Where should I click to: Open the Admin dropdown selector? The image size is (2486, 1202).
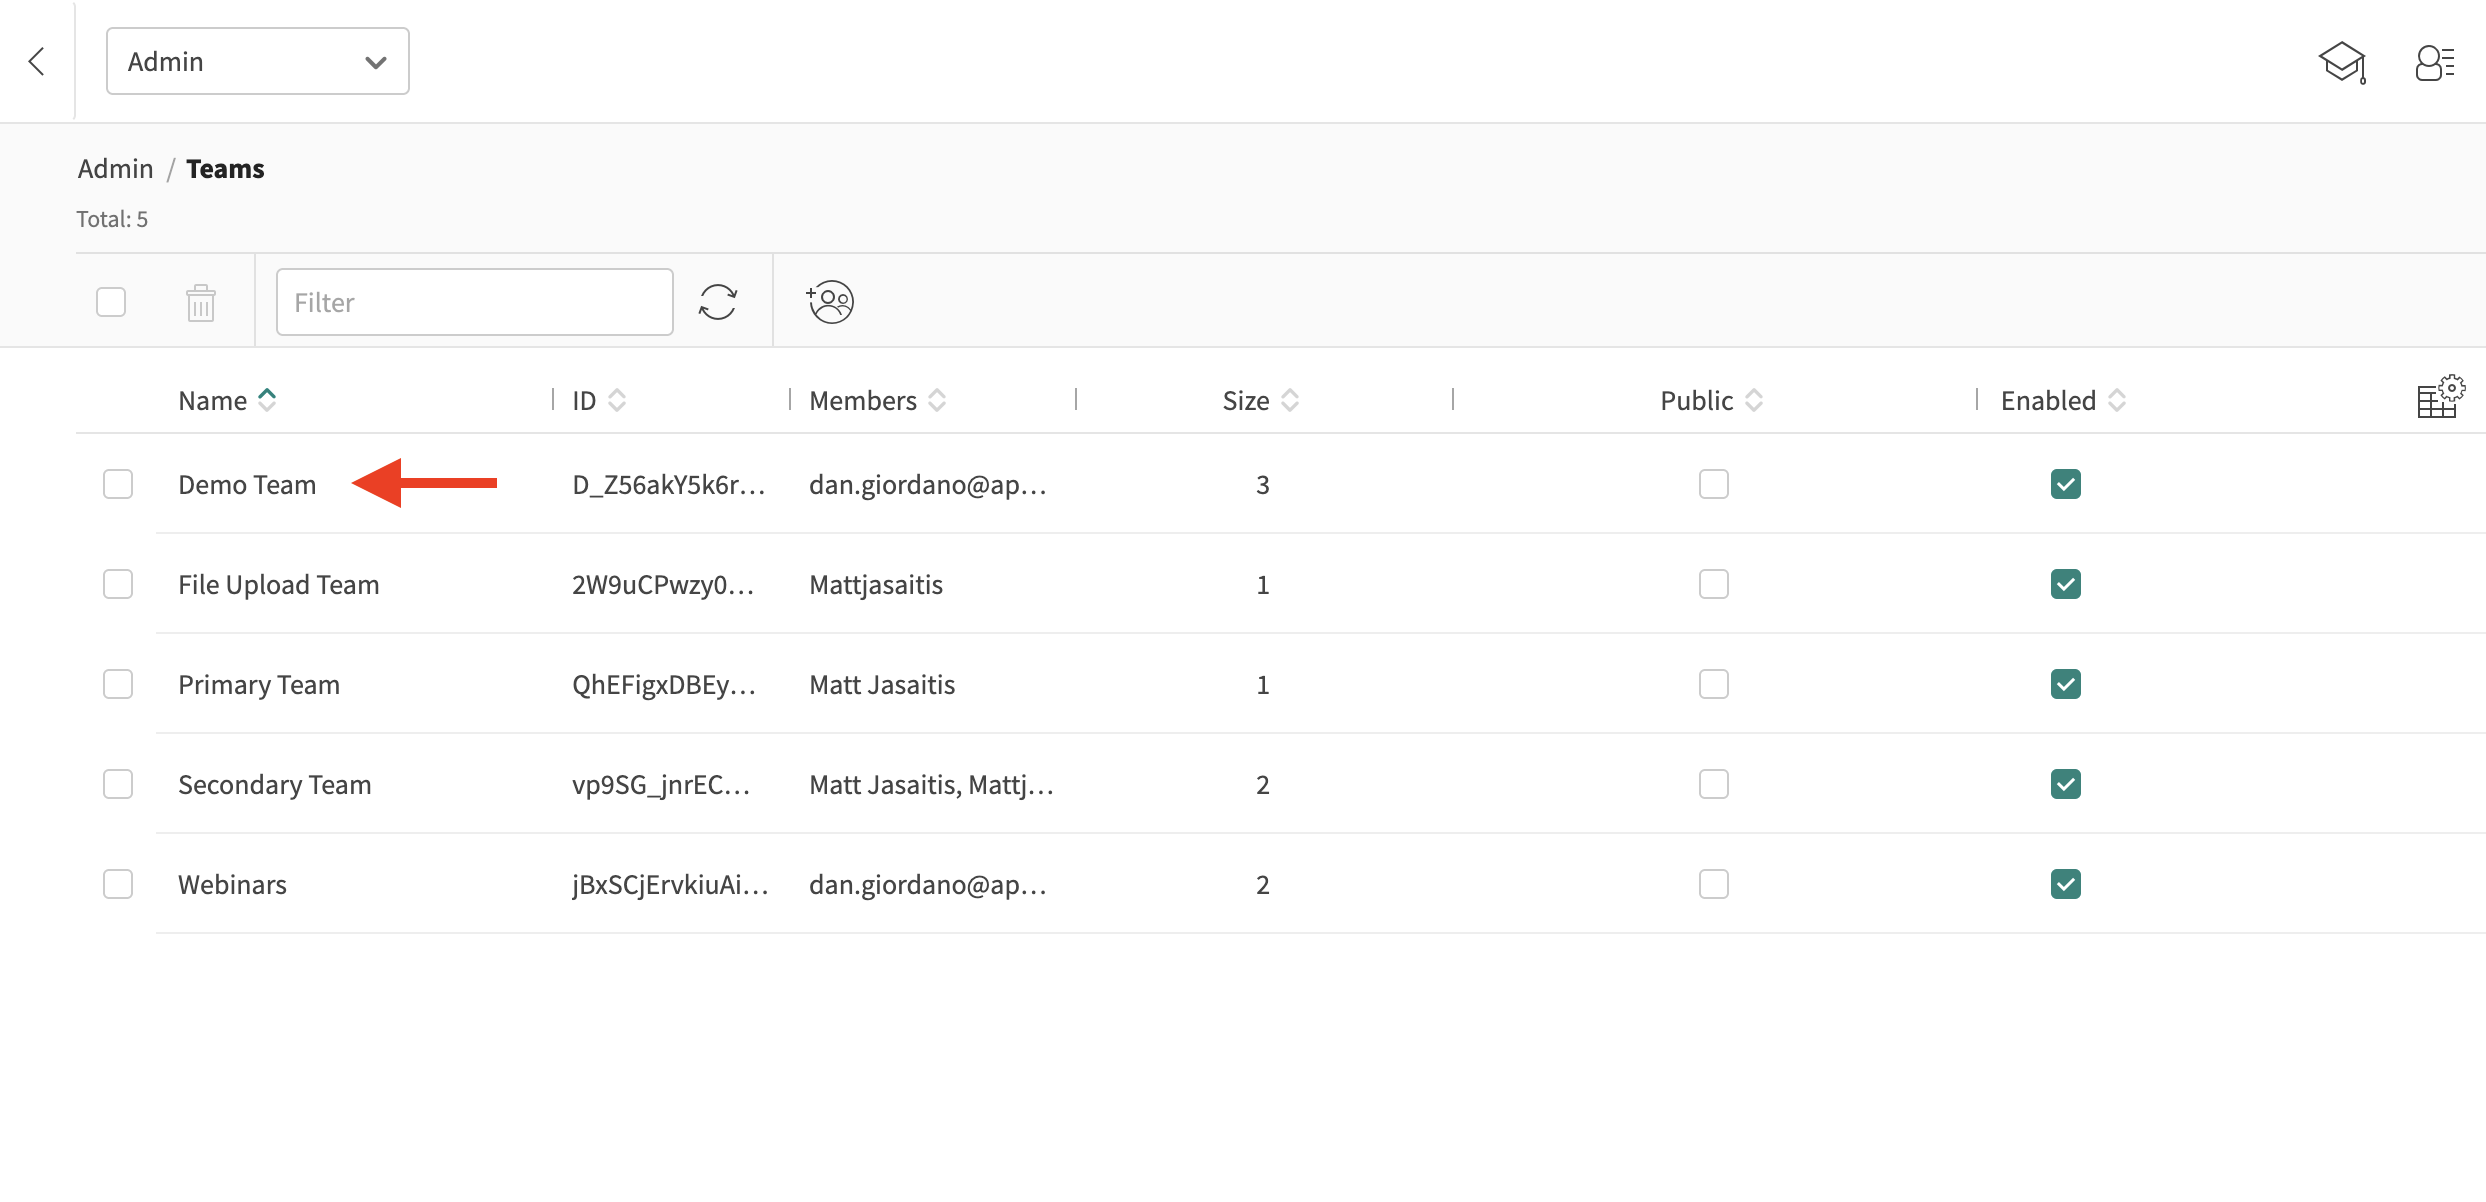tap(258, 62)
